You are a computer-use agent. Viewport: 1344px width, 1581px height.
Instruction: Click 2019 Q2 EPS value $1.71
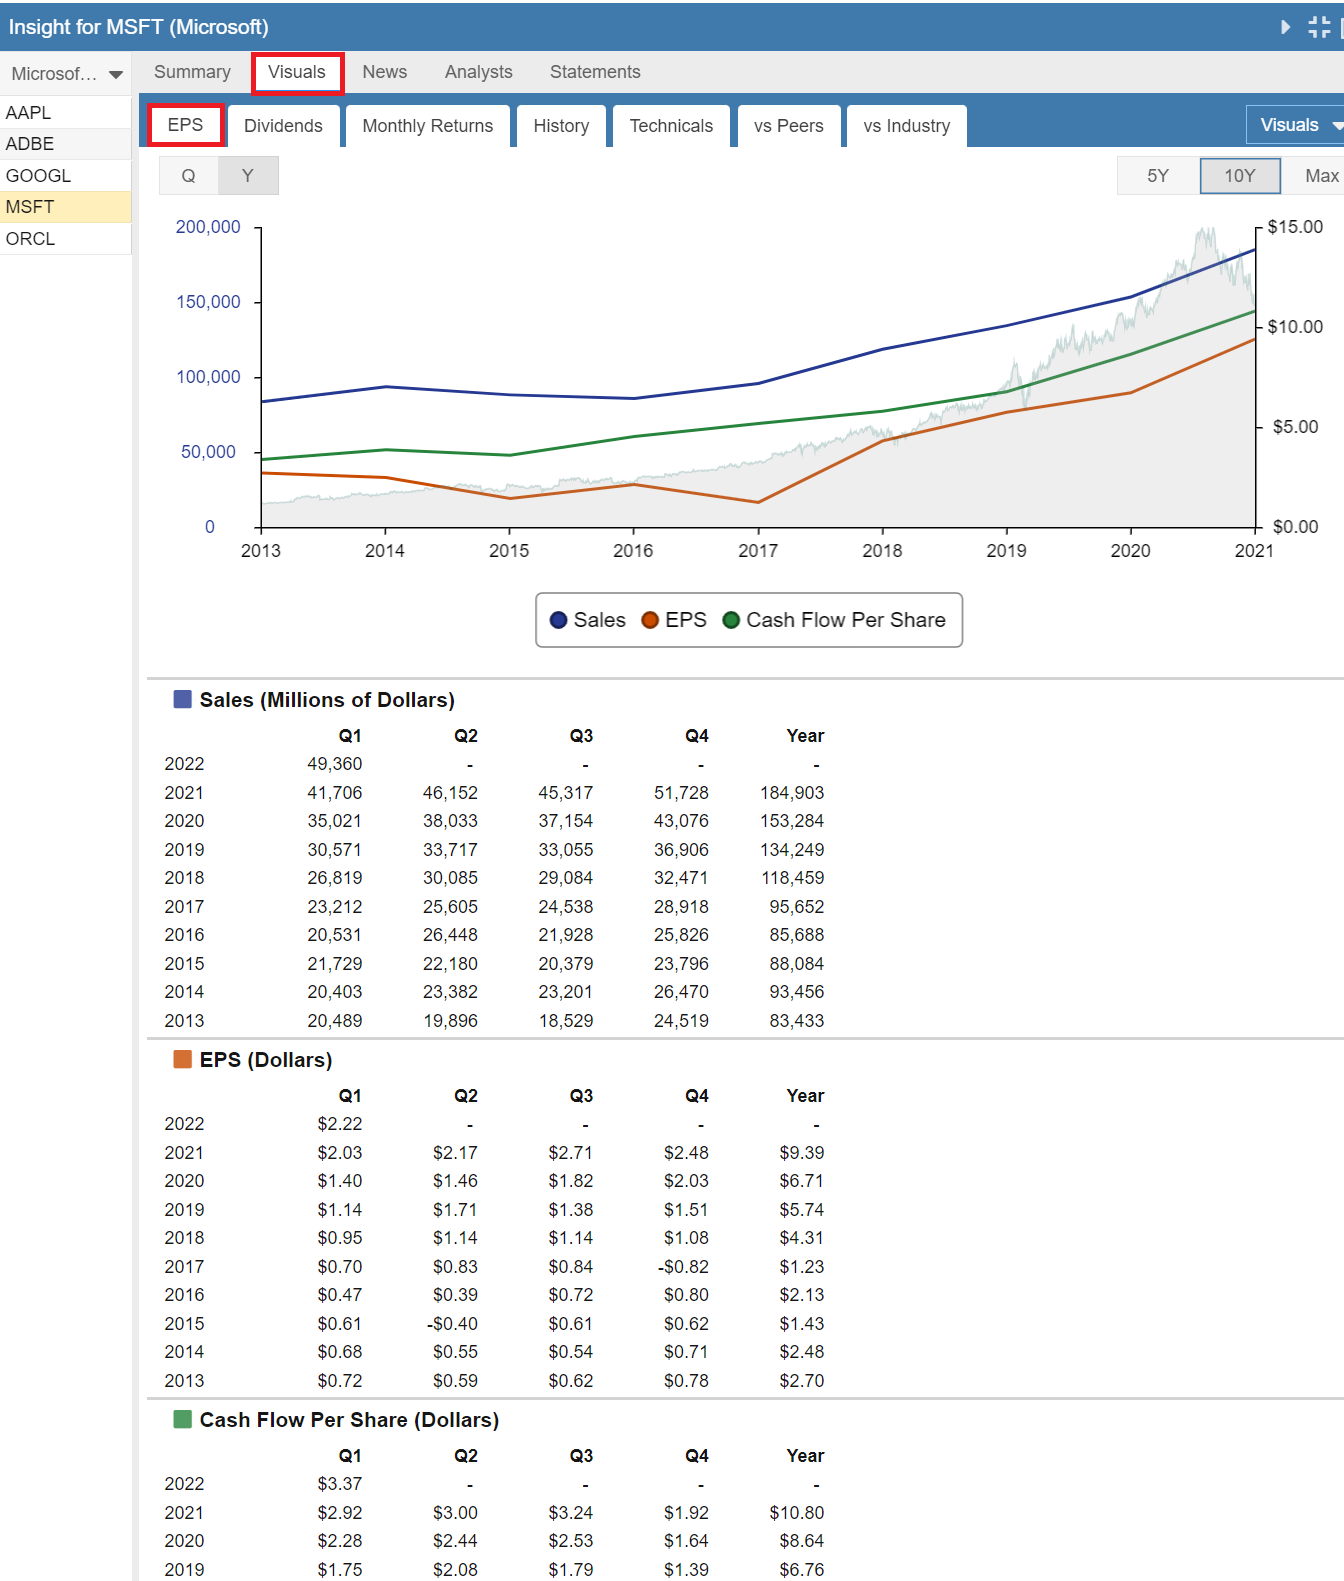click(455, 1210)
